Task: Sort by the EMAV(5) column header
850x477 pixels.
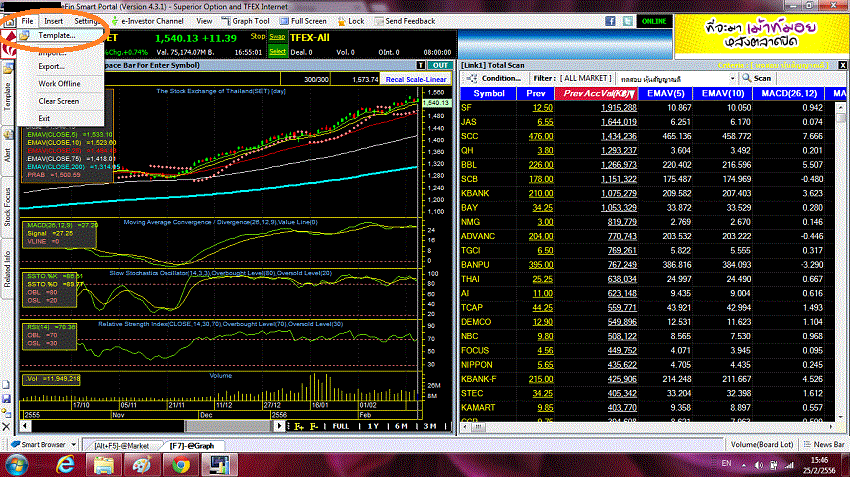Action: 666,93
